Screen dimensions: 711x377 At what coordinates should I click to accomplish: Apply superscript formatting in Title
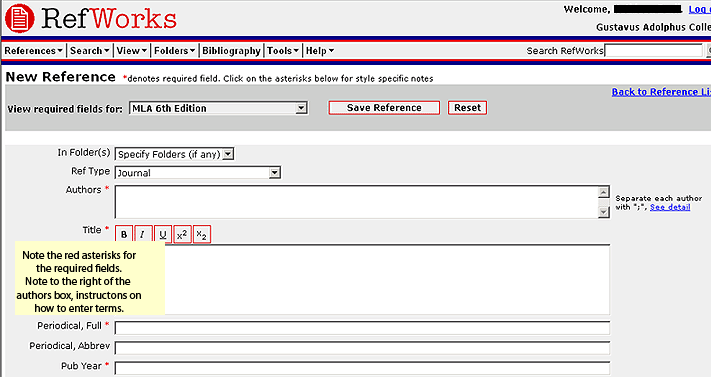click(x=182, y=235)
